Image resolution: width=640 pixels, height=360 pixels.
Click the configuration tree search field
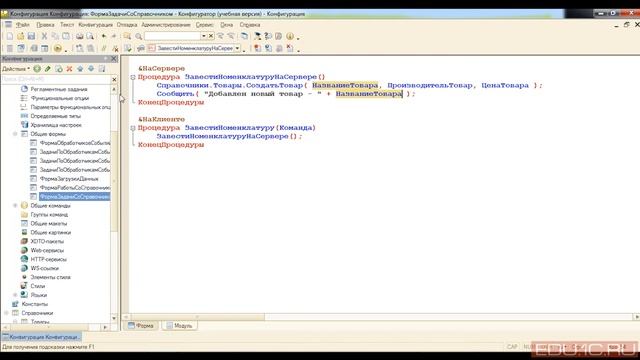[56, 79]
